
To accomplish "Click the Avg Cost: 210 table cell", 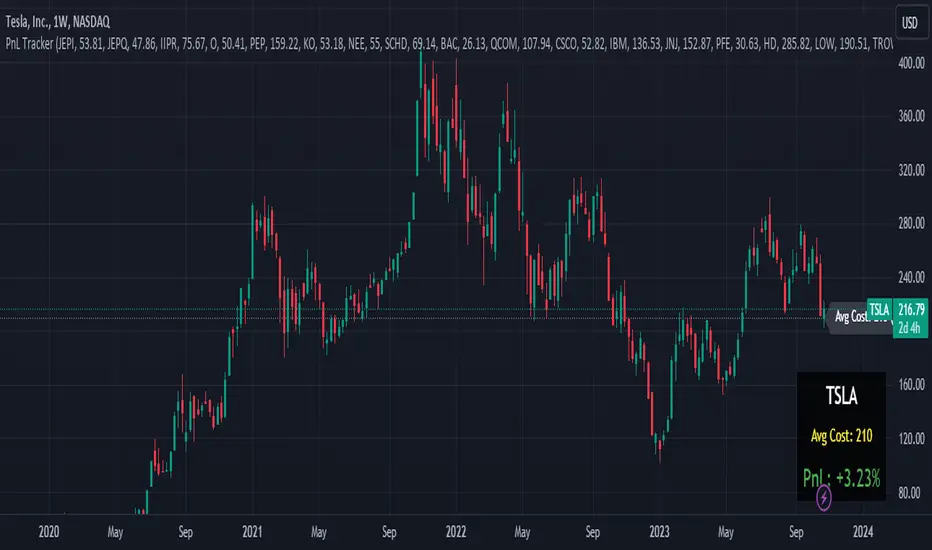I will (841, 436).
